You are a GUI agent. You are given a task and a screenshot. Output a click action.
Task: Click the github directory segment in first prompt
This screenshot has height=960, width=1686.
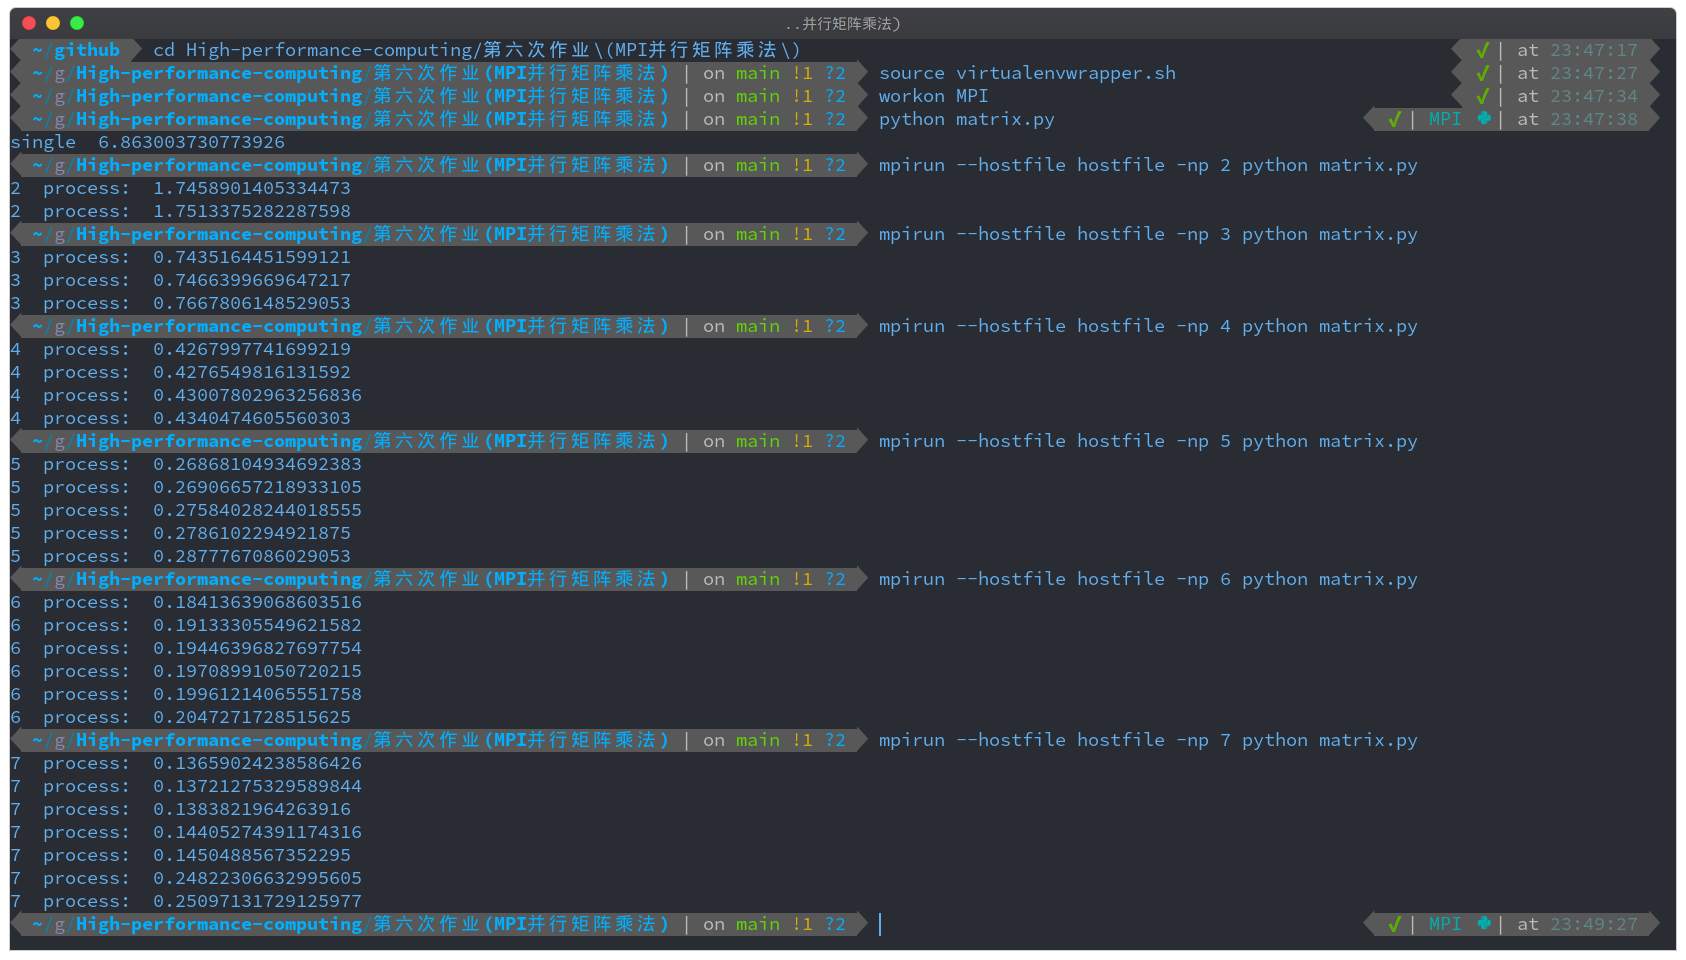tap(86, 50)
